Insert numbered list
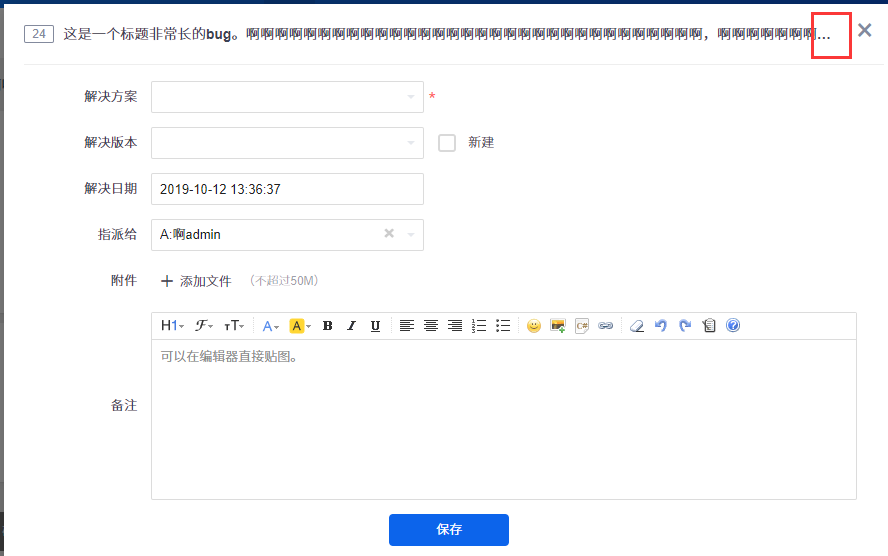 (x=479, y=326)
